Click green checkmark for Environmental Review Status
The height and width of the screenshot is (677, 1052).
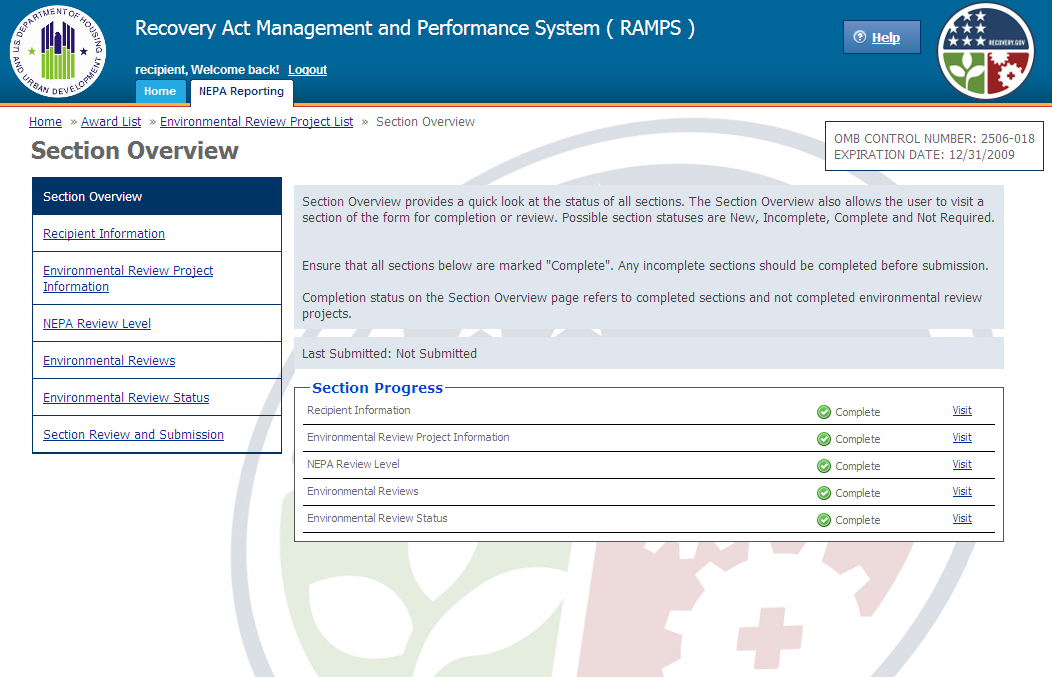(824, 520)
